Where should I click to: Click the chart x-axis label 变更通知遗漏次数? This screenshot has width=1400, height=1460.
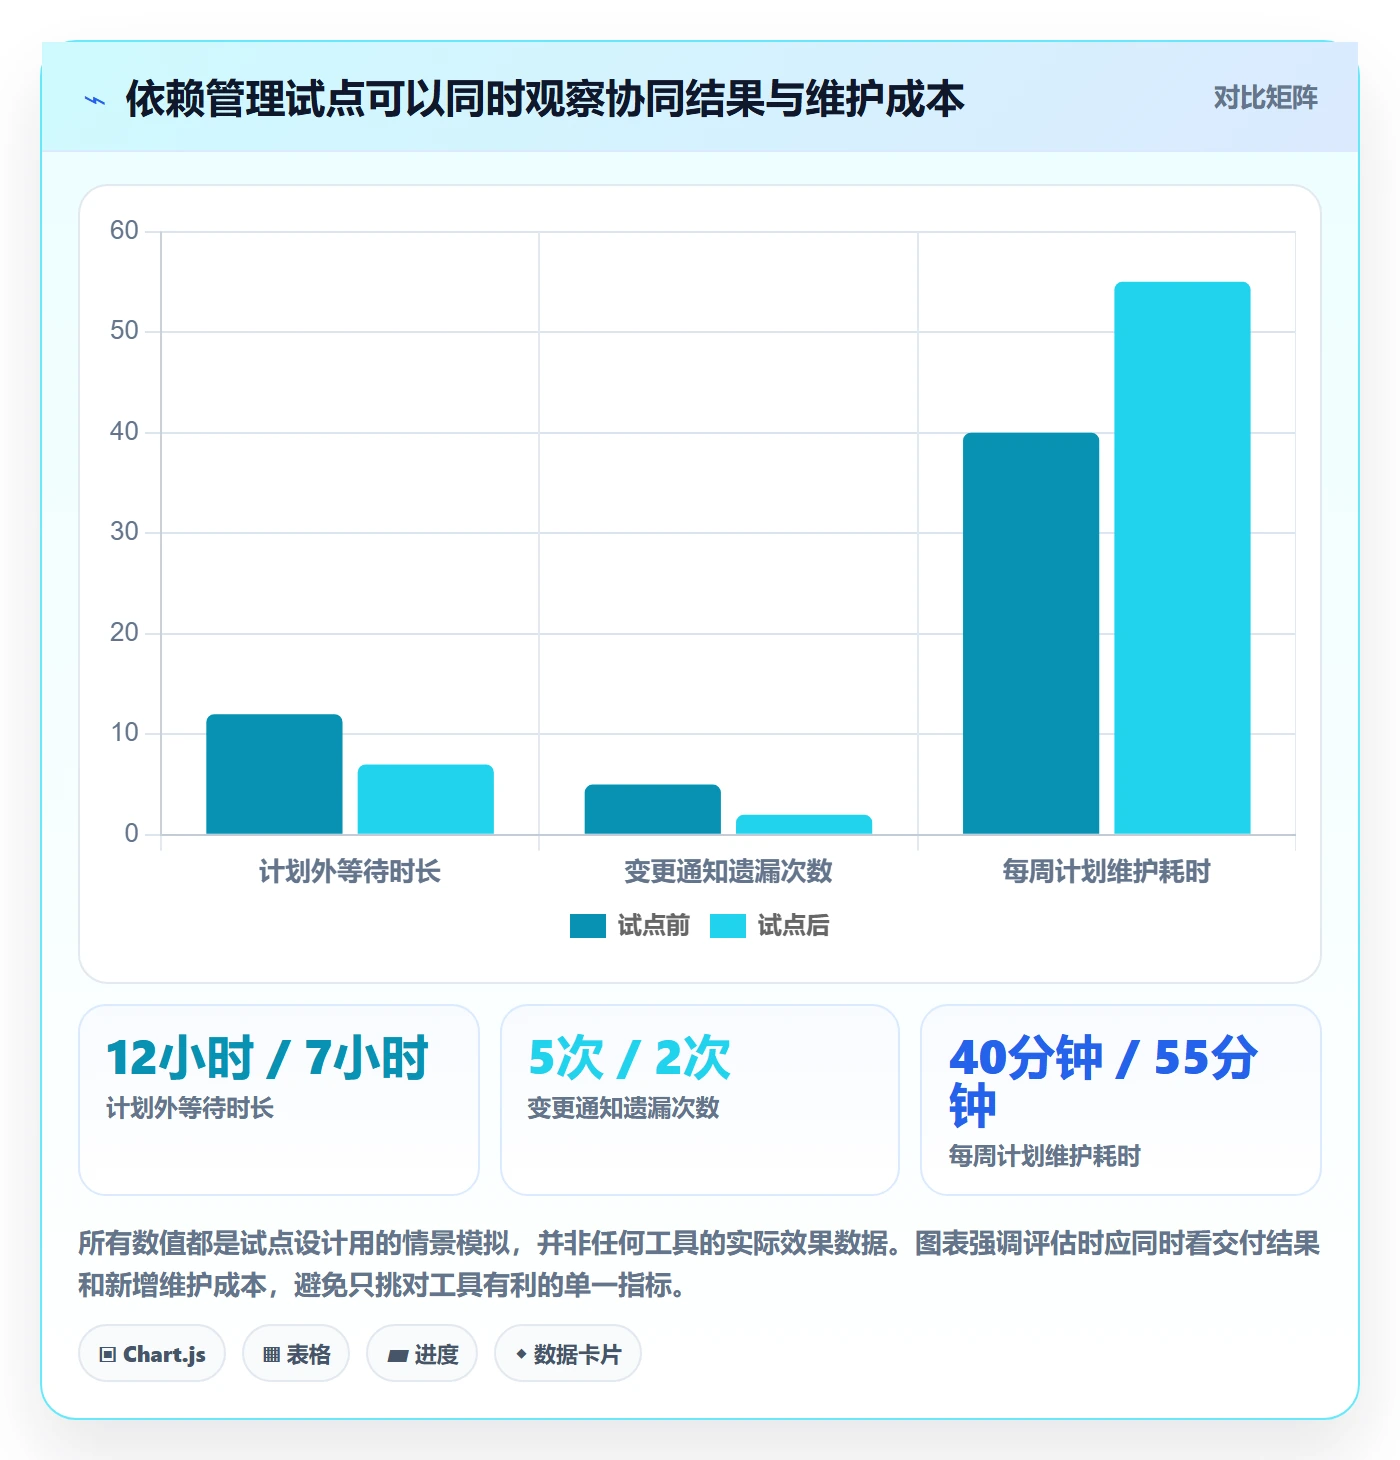tap(728, 871)
